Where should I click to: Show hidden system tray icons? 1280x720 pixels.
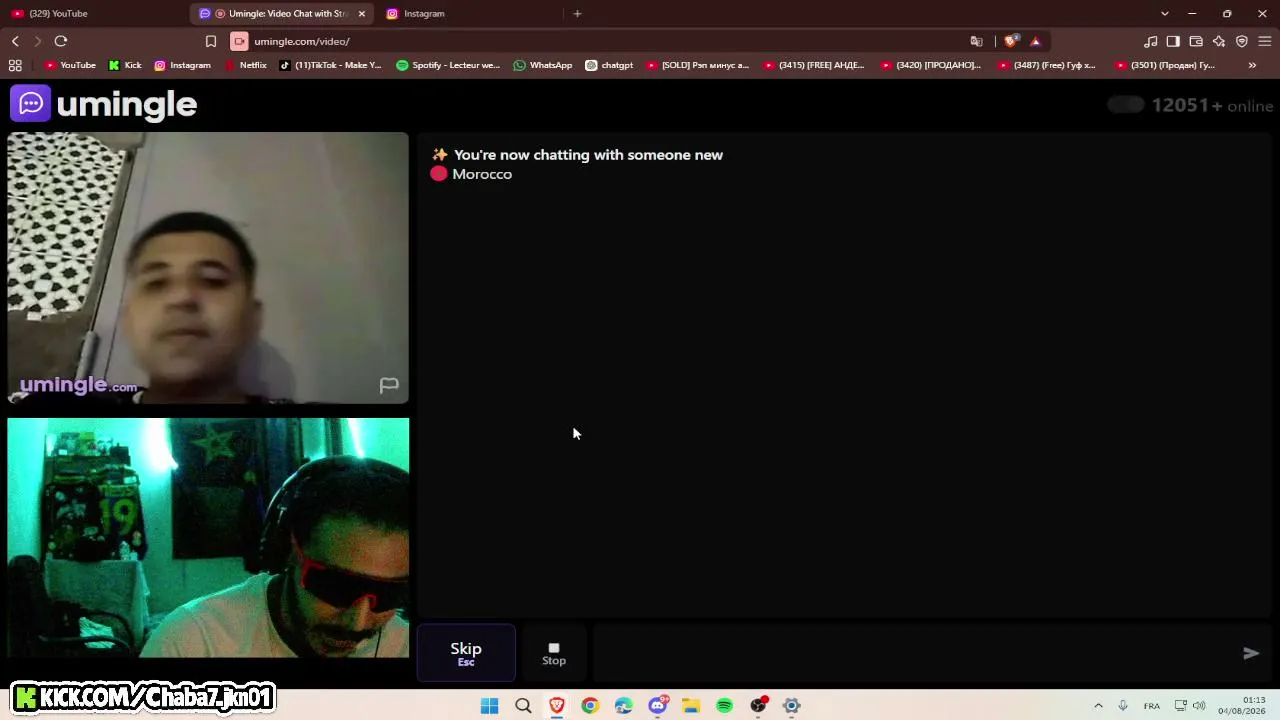coord(1098,706)
